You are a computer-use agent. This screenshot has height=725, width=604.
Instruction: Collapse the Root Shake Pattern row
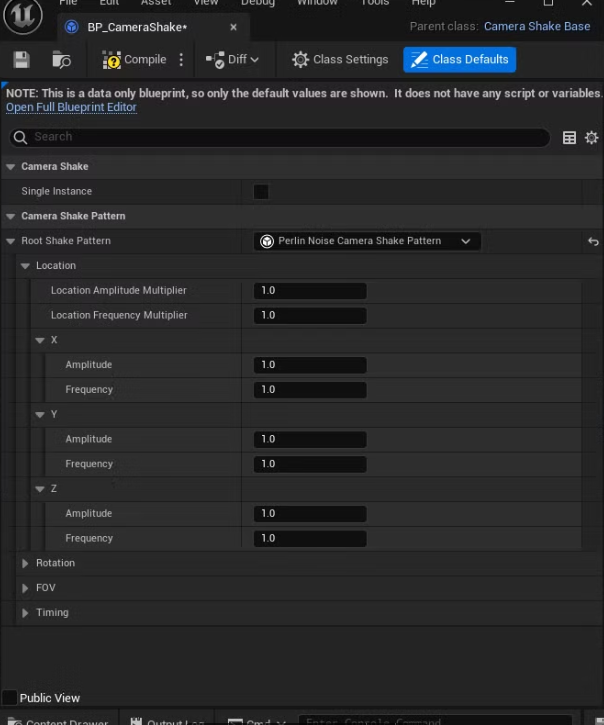click(11, 241)
